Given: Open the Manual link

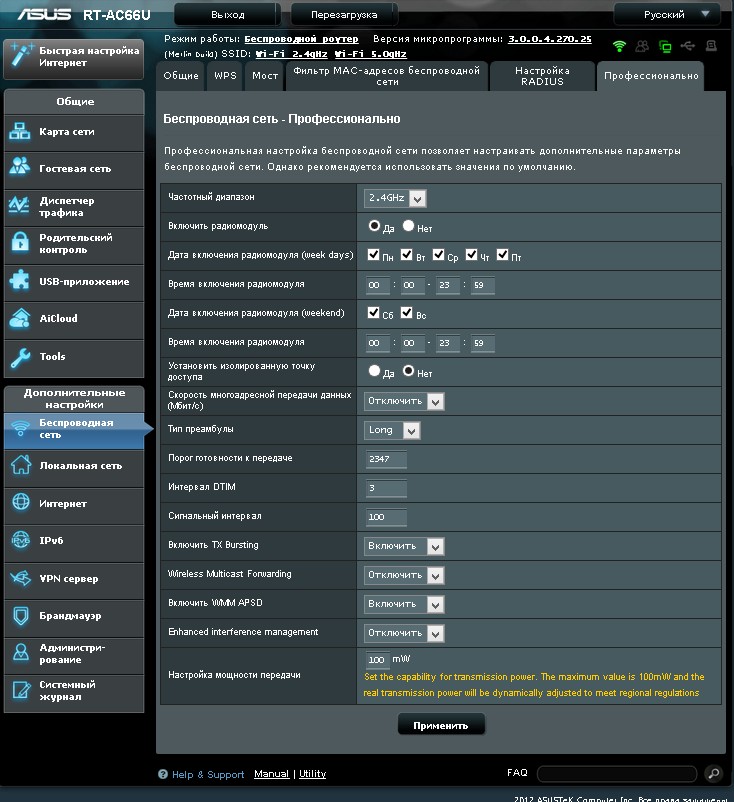Looking at the screenshot, I should pyautogui.click(x=272, y=774).
